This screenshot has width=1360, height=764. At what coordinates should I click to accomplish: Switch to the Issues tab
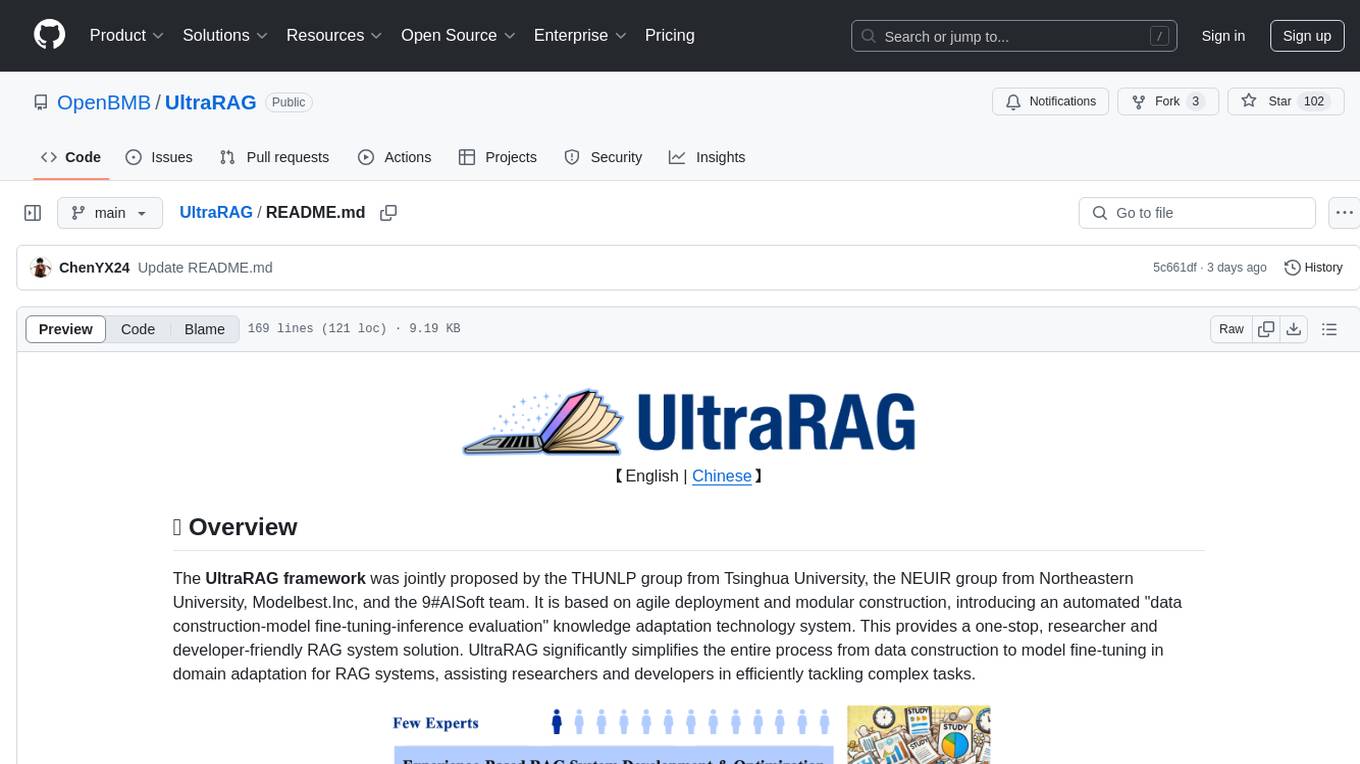click(159, 157)
